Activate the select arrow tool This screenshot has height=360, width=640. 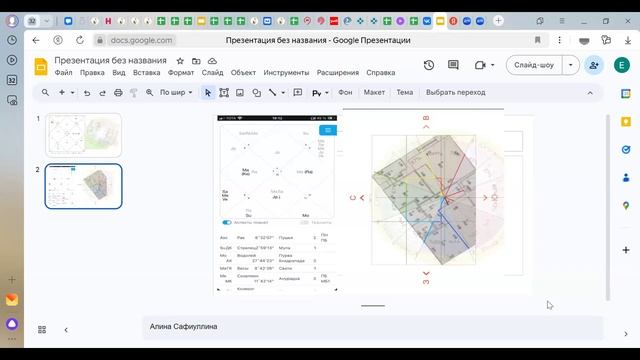[208, 93]
